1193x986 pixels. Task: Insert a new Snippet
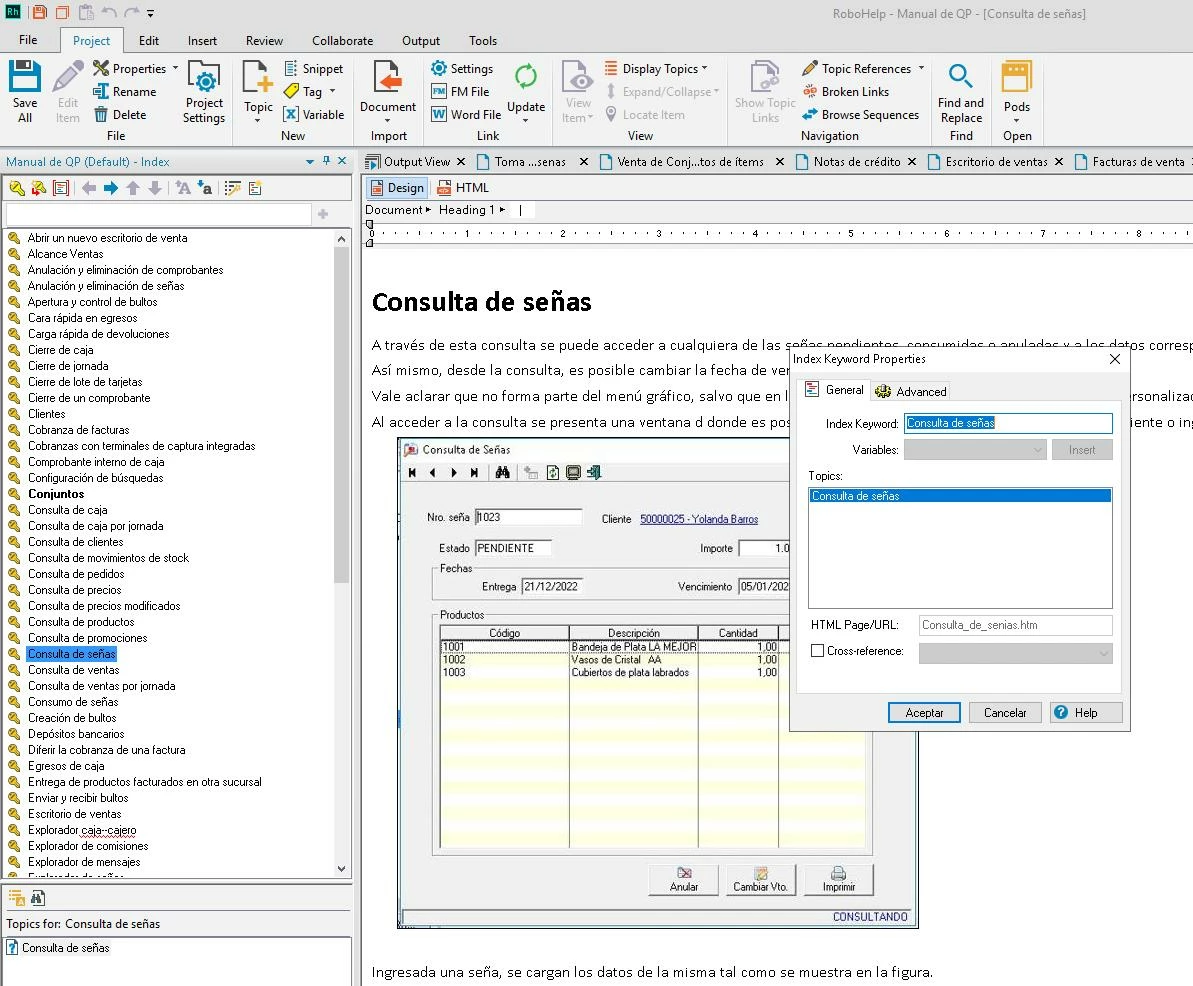313,68
